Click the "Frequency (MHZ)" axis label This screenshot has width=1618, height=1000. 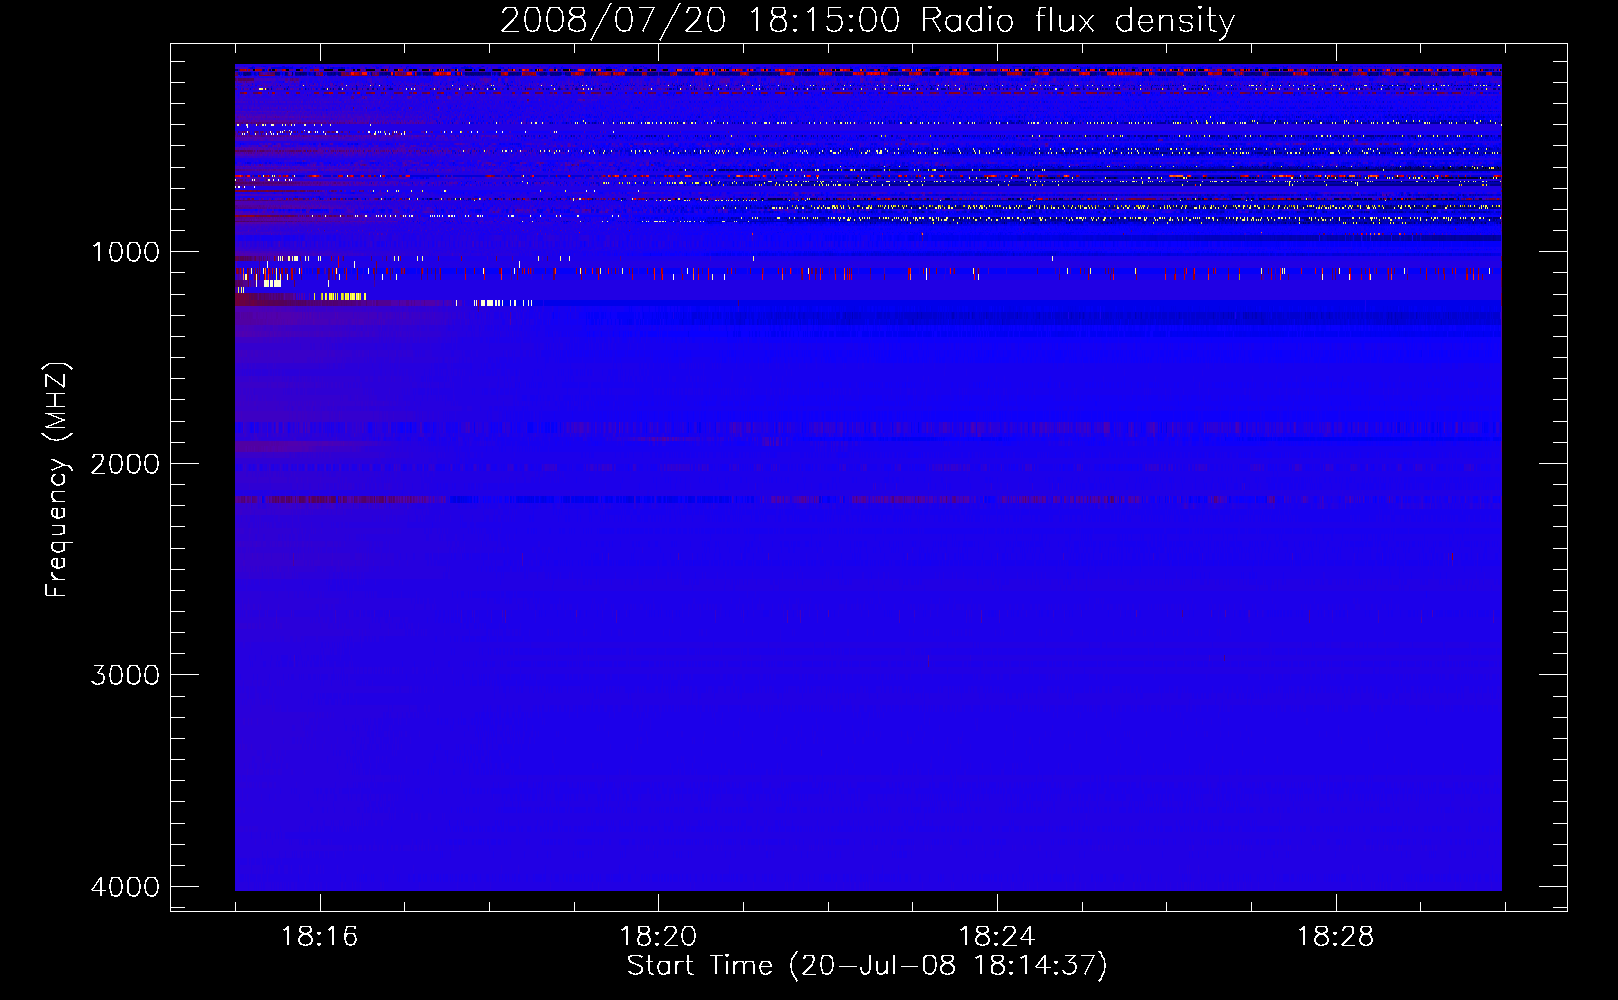[57, 480]
